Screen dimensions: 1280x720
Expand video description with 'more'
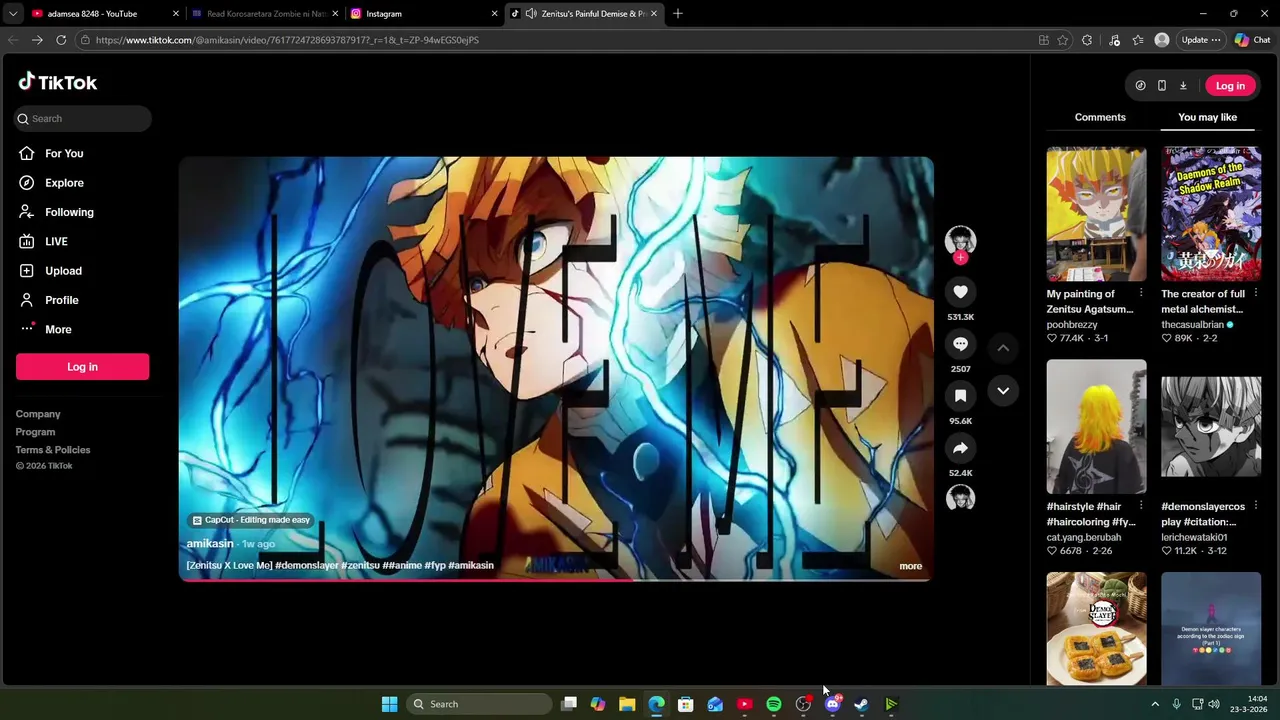(x=910, y=566)
